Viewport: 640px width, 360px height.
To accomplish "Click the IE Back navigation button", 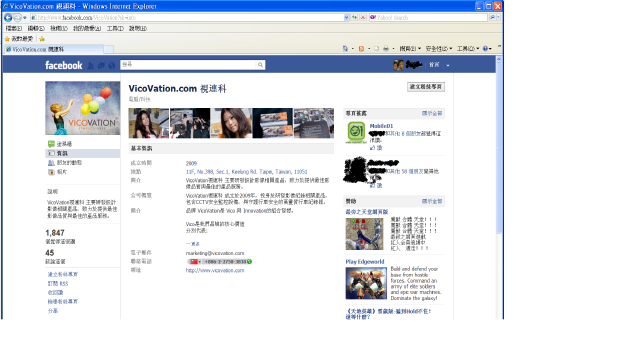I will click(8, 18).
